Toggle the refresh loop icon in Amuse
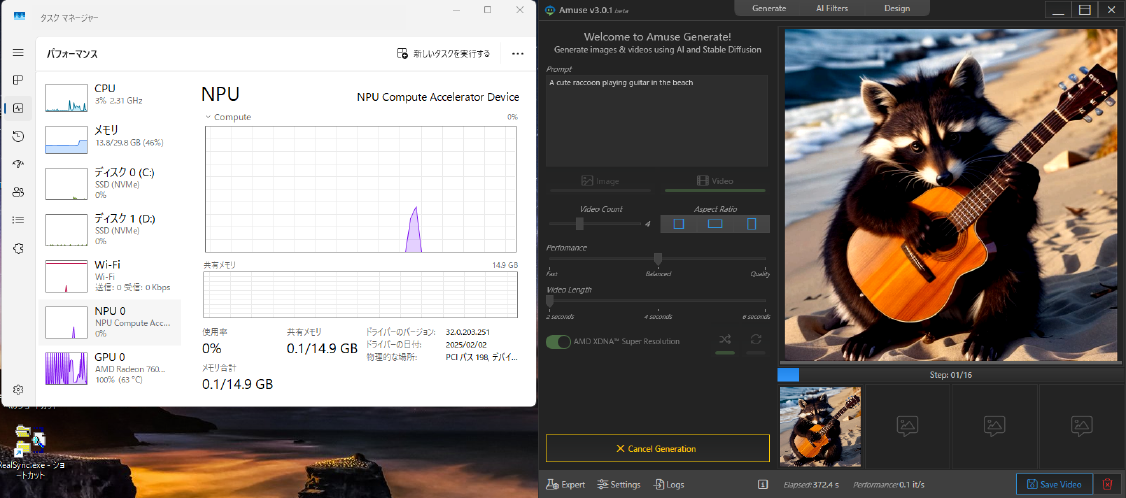This screenshot has width=1126, height=498. click(x=755, y=340)
